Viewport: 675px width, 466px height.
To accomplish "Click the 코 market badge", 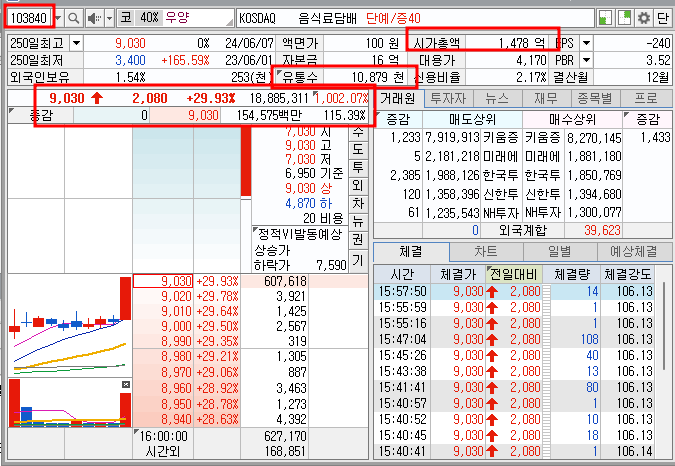I will pyautogui.click(x=126, y=18).
